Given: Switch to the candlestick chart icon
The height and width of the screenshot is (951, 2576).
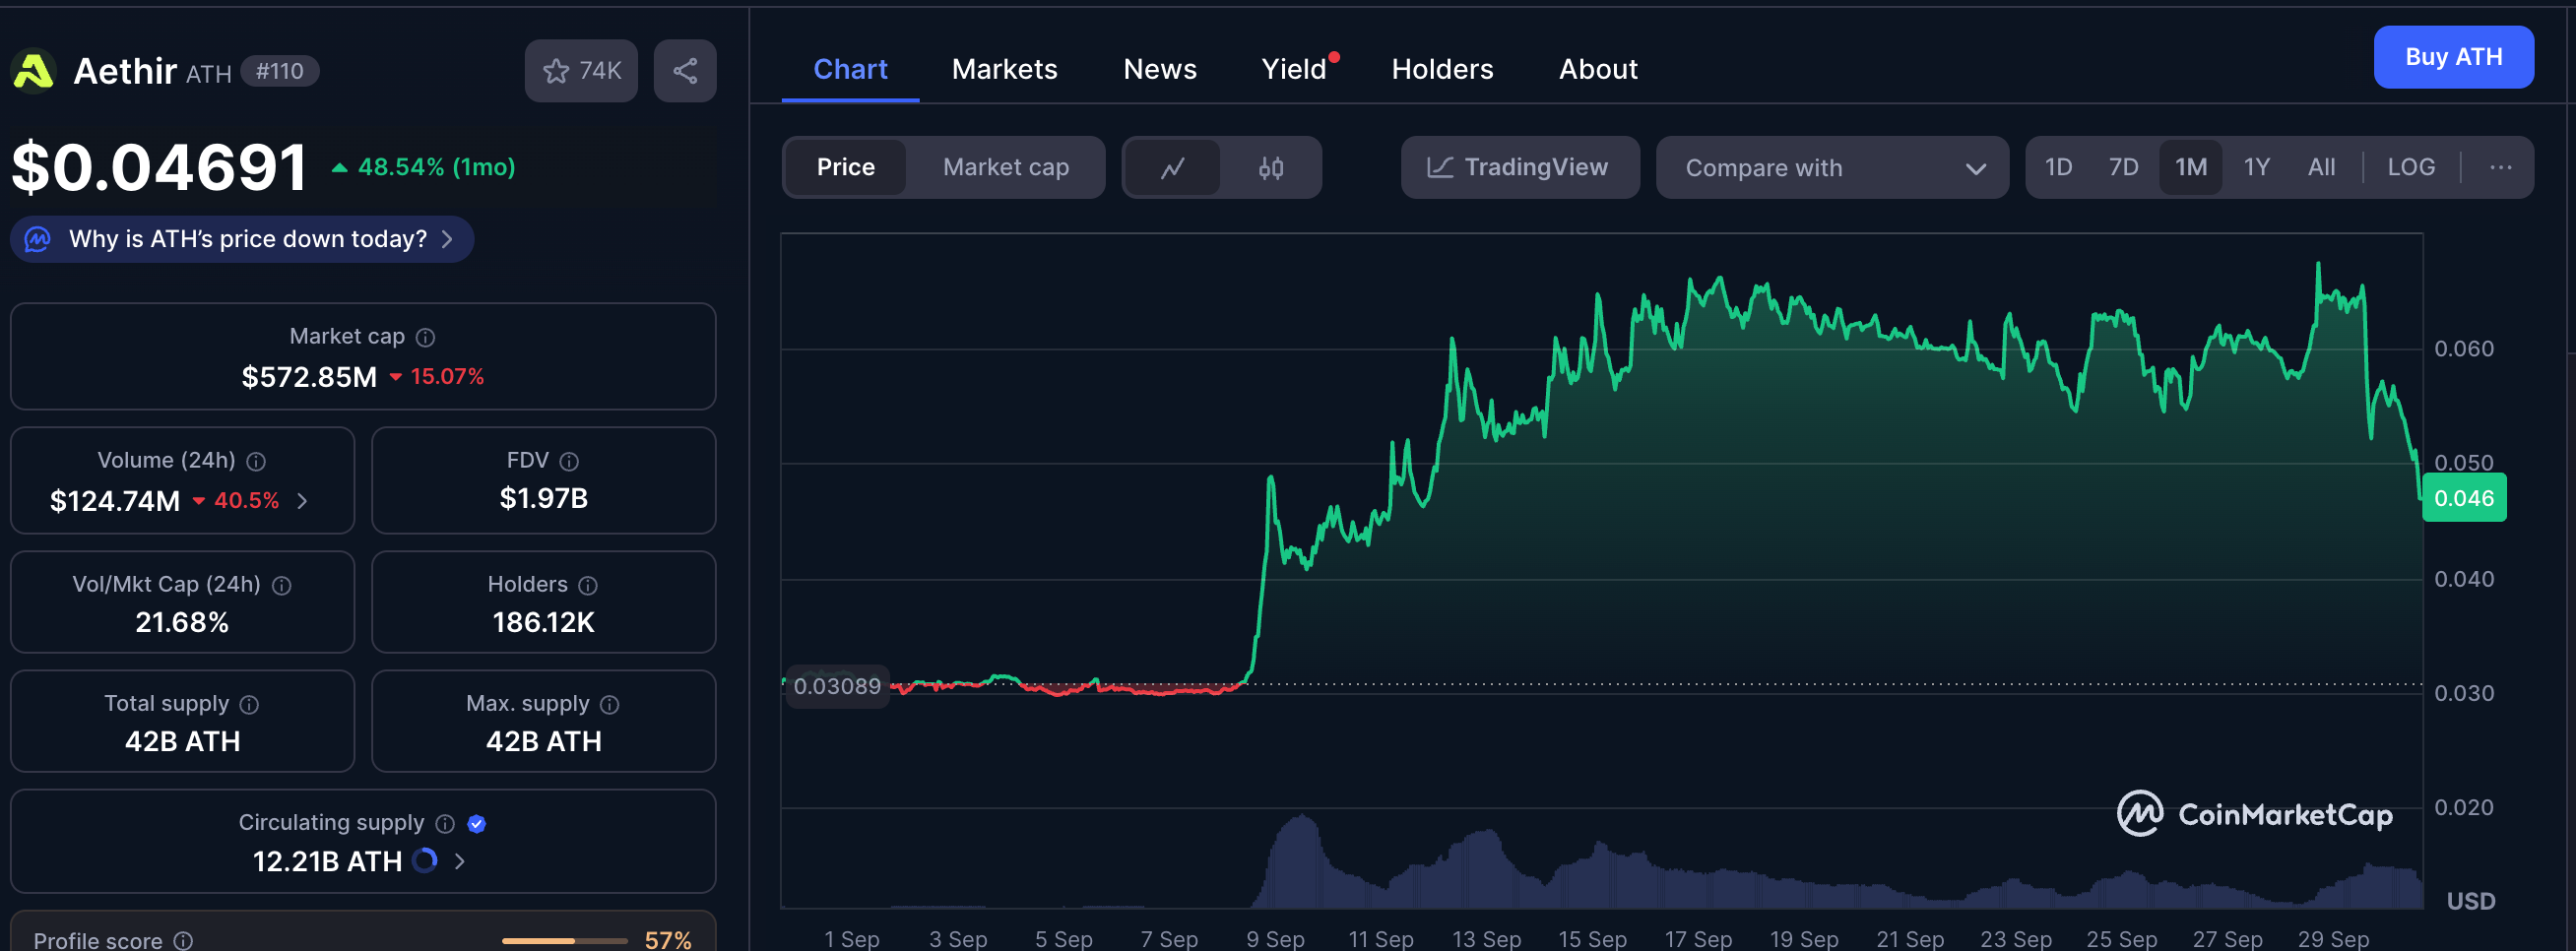Looking at the screenshot, I should 1270,167.
